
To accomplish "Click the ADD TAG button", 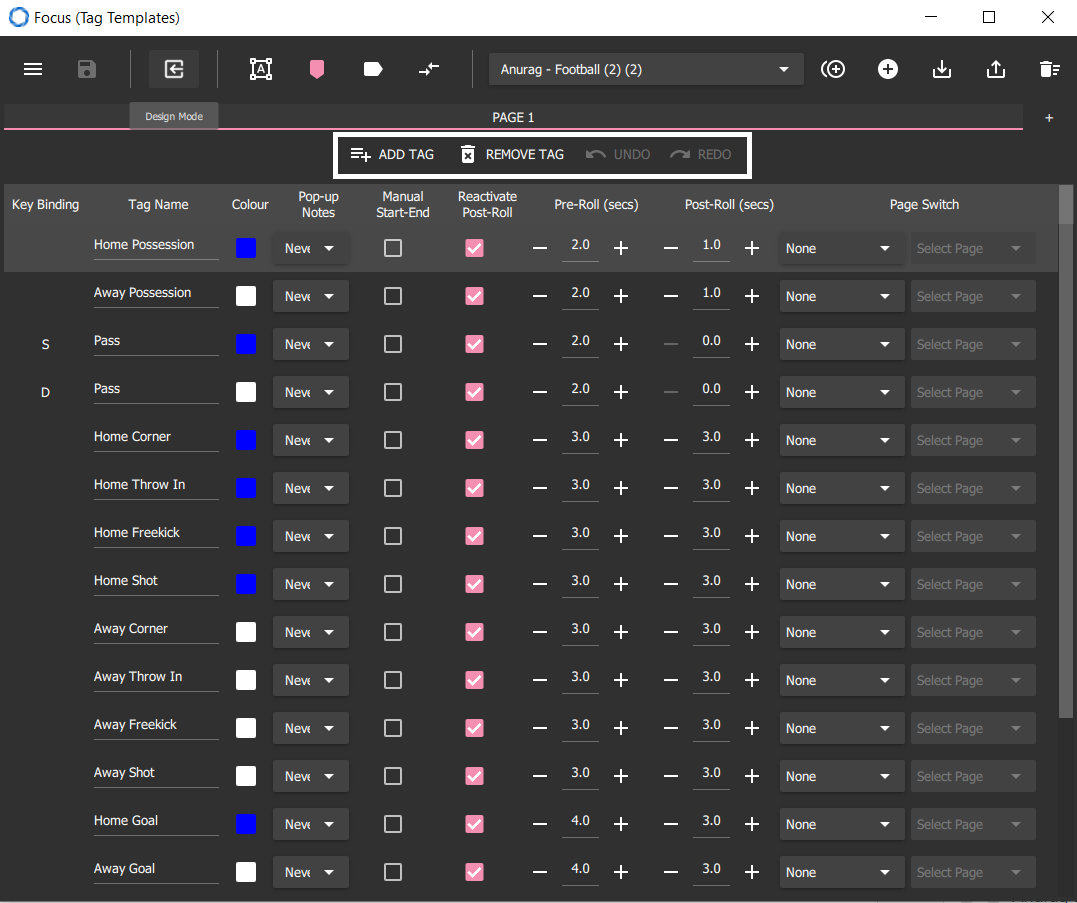I will (x=392, y=155).
